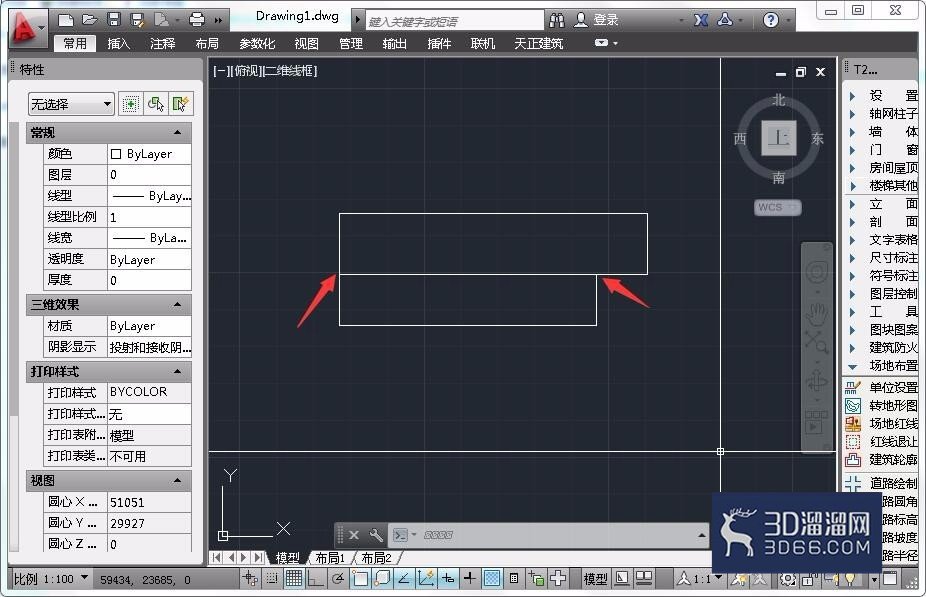This screenshot has width=926, height=597.
Task: Click the Quick Select icon in Properties
Action: point(180,105)
